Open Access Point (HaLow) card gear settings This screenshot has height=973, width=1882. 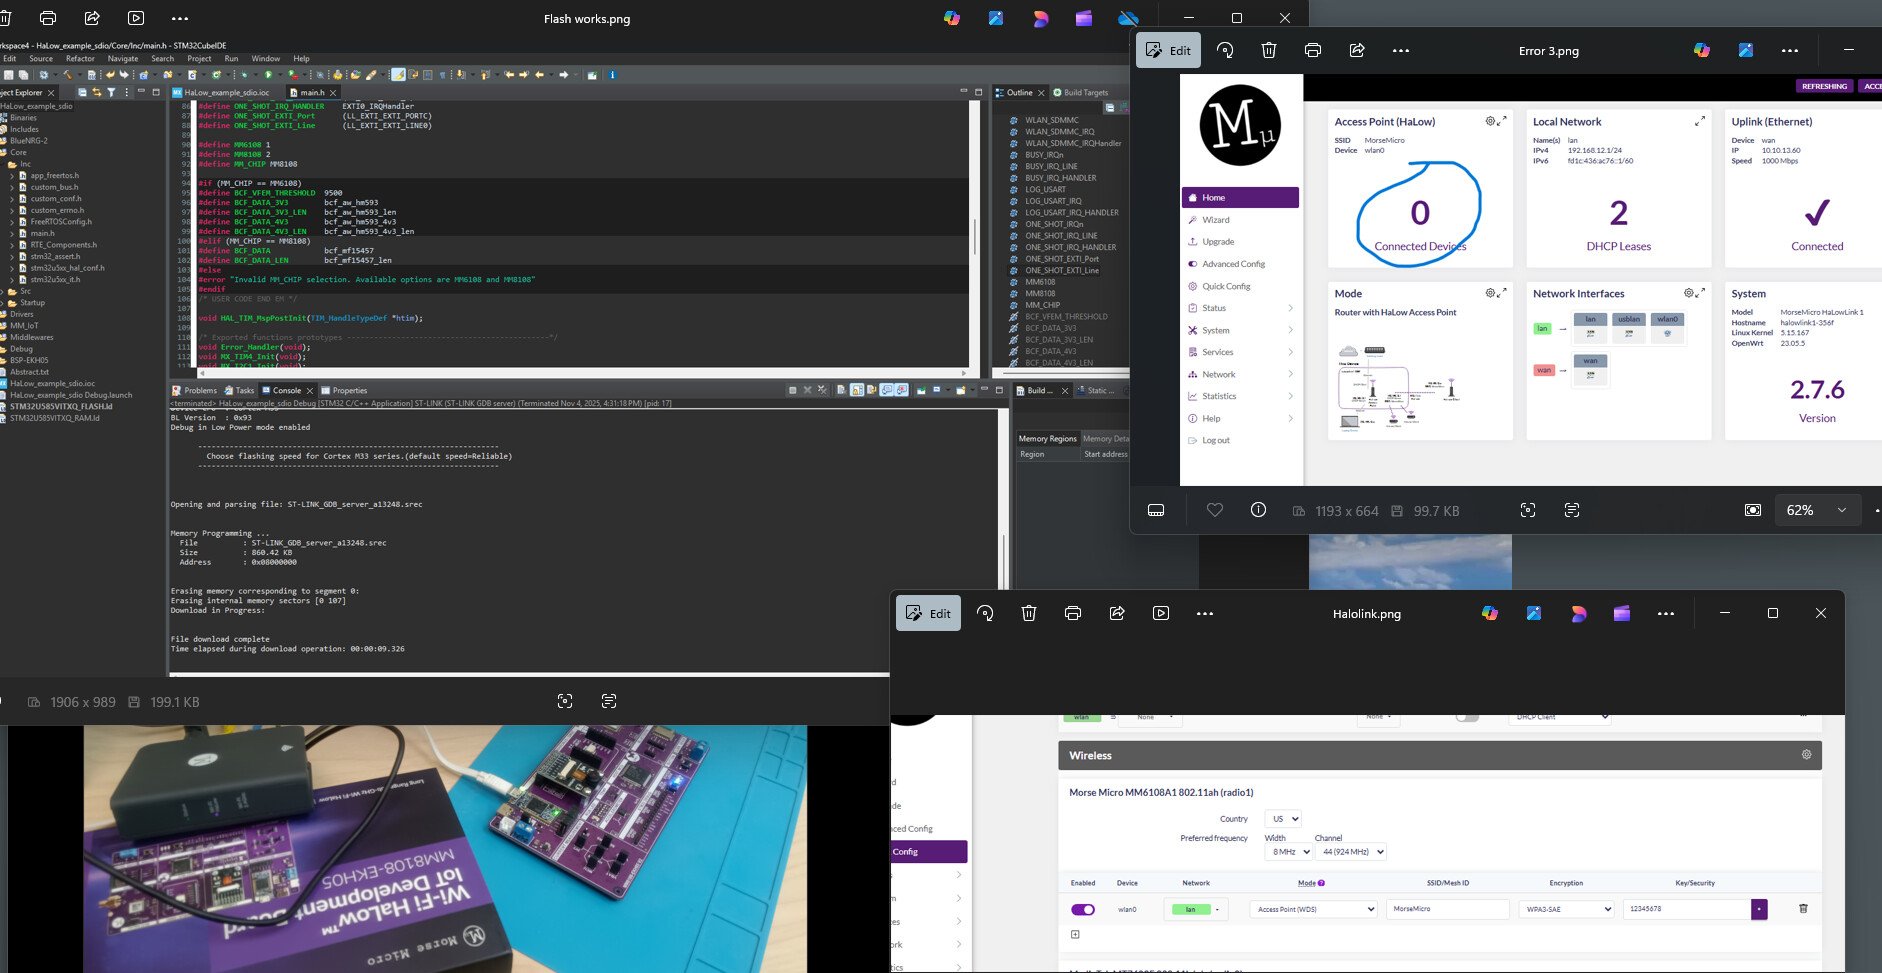tap(1490, 121)
